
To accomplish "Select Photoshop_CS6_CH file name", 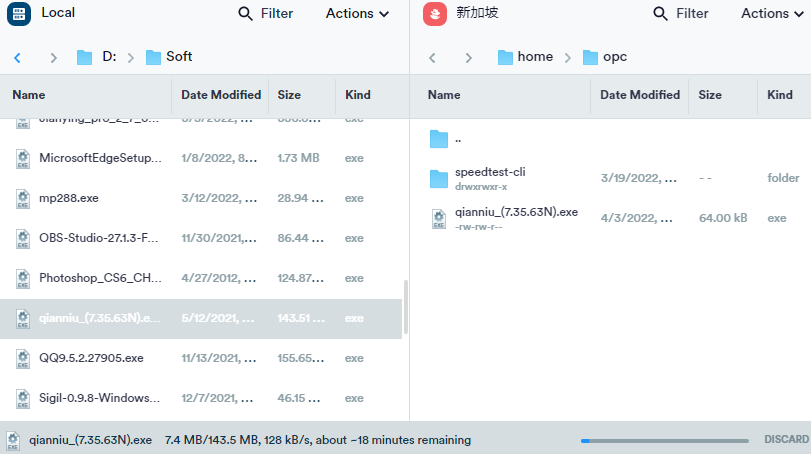I will click(100, 278).
